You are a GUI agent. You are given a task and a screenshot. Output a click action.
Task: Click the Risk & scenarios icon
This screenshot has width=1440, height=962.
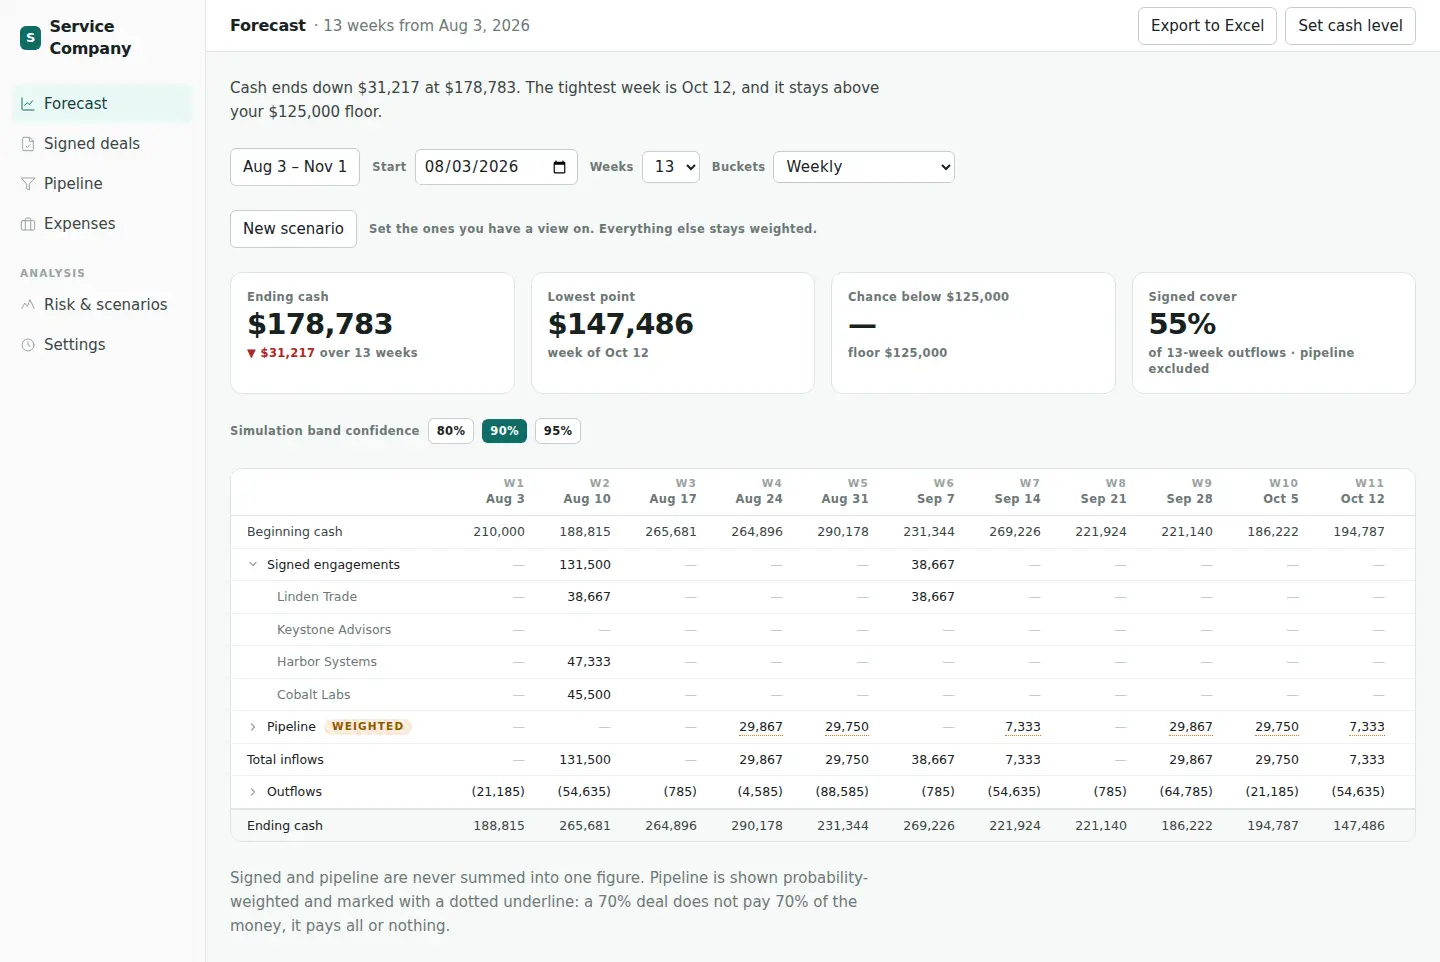(28, 305)
